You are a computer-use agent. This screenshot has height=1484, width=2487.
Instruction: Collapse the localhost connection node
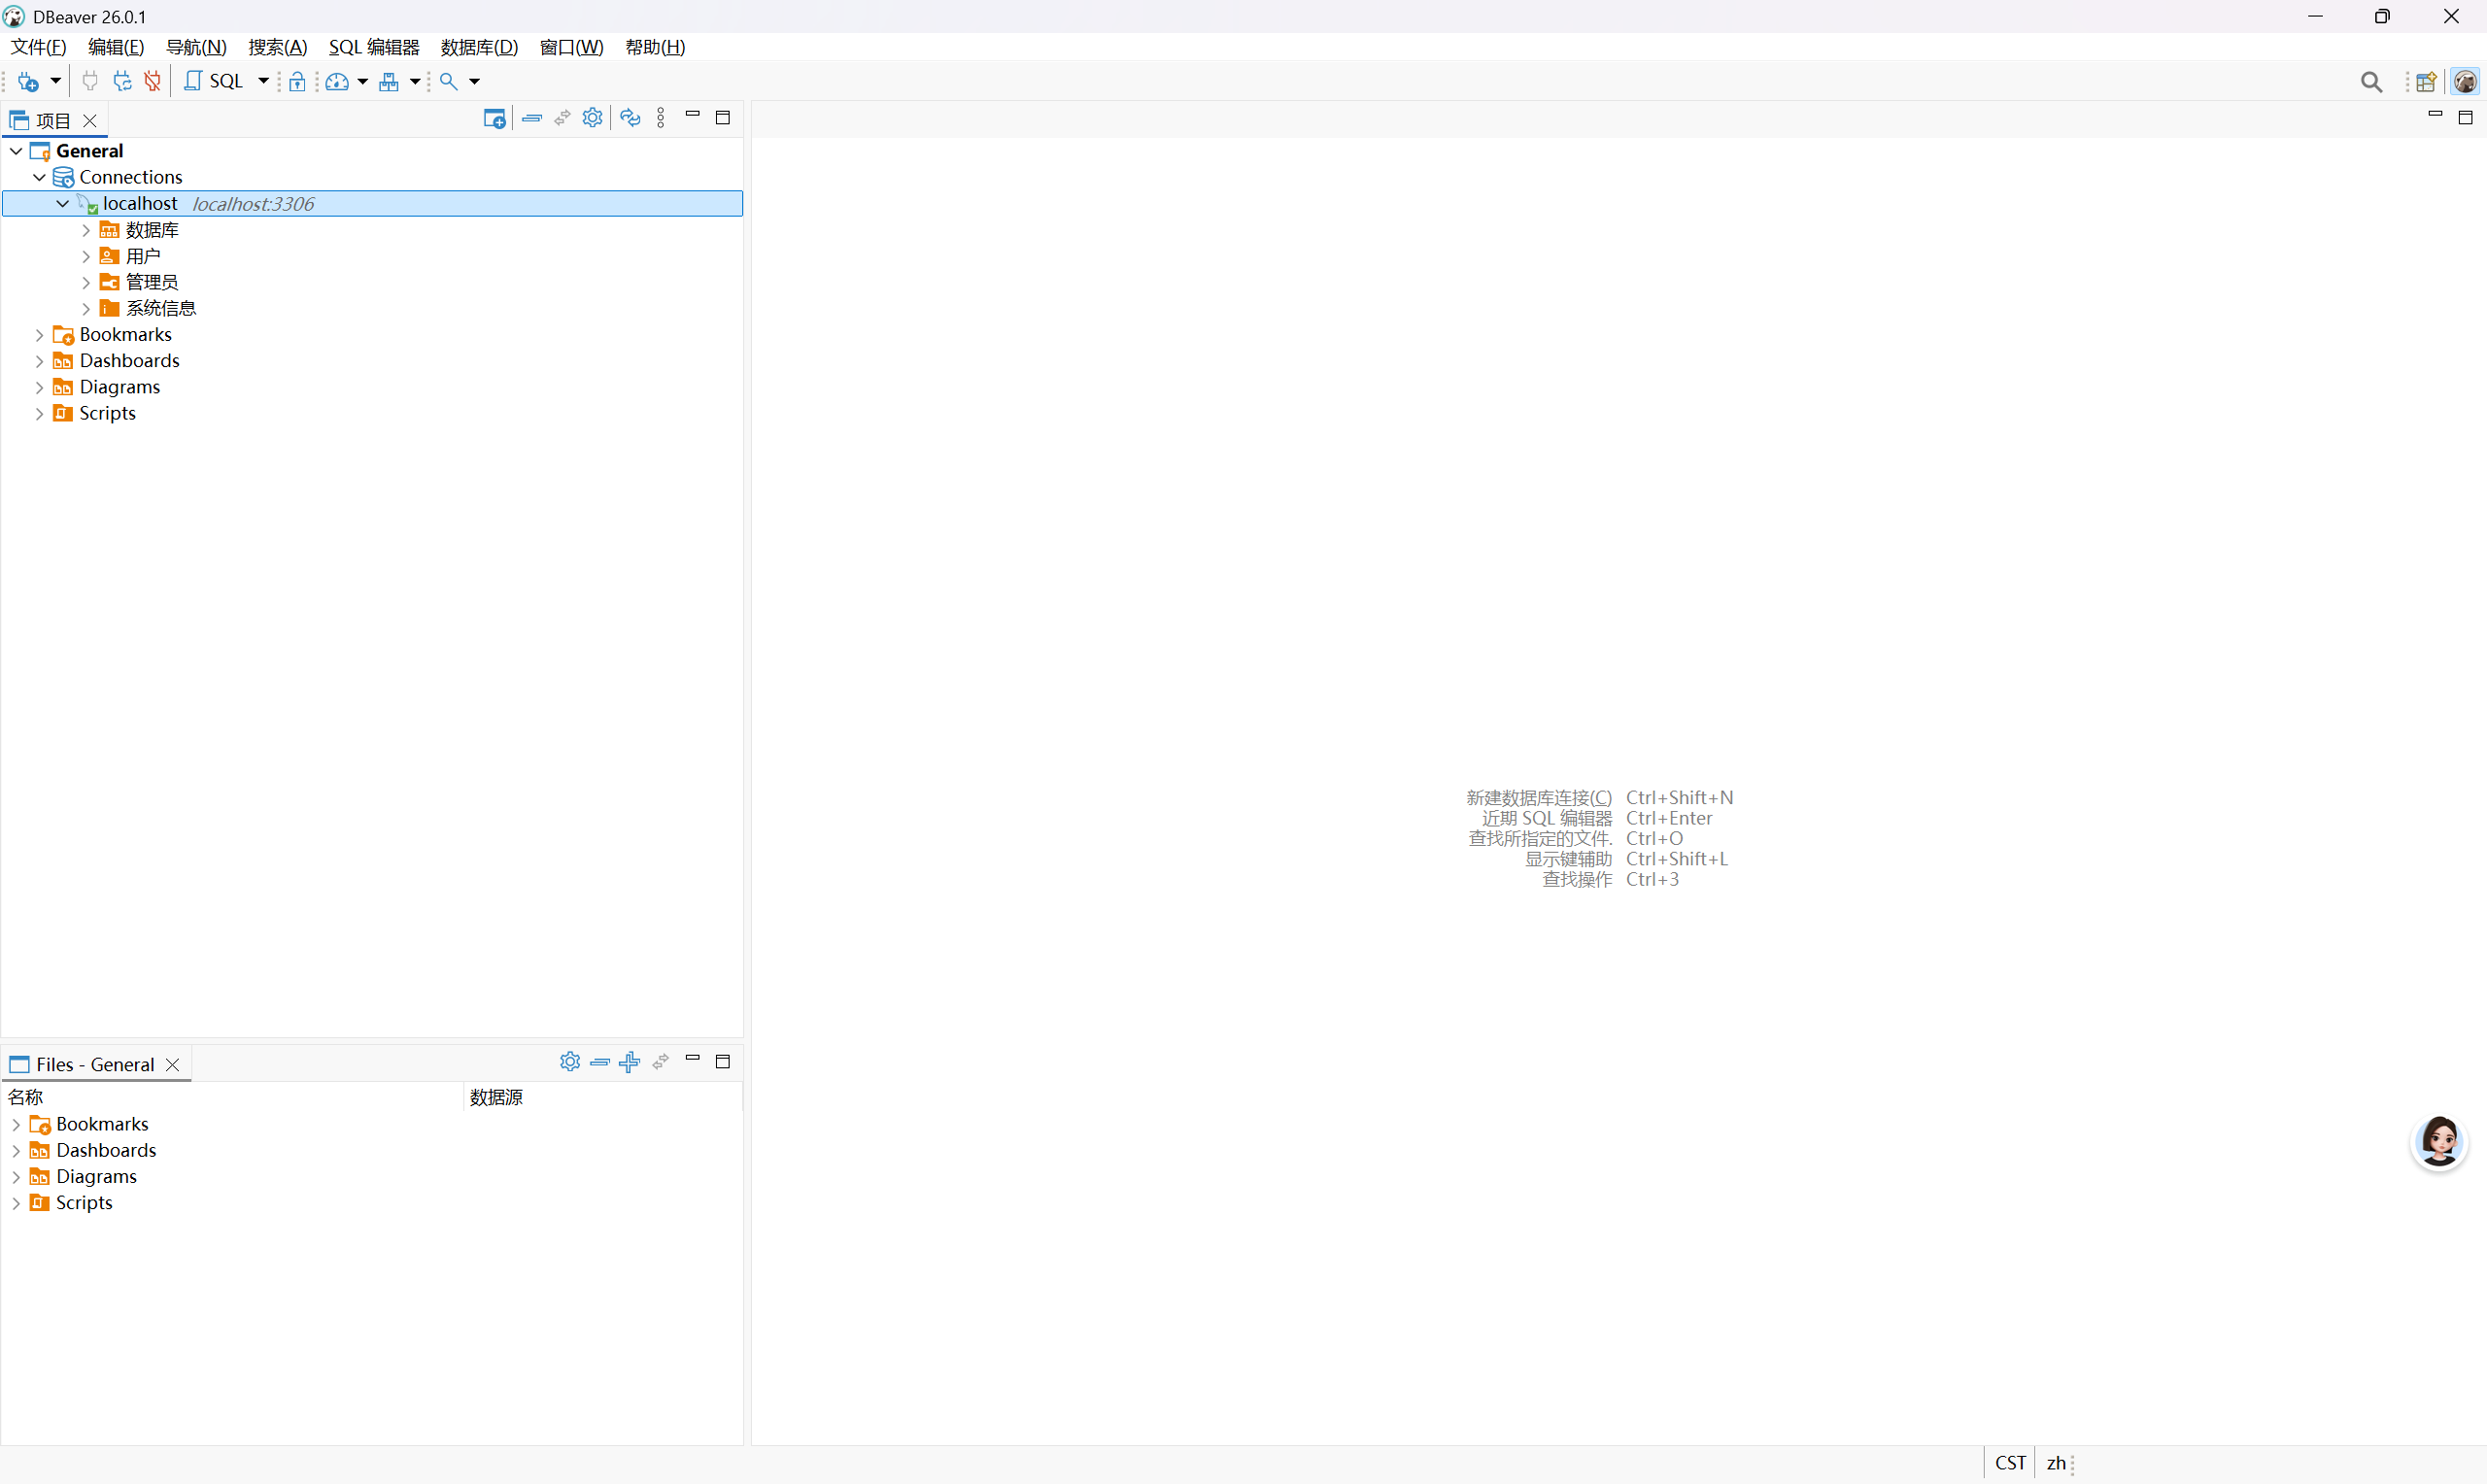[62, 204]
